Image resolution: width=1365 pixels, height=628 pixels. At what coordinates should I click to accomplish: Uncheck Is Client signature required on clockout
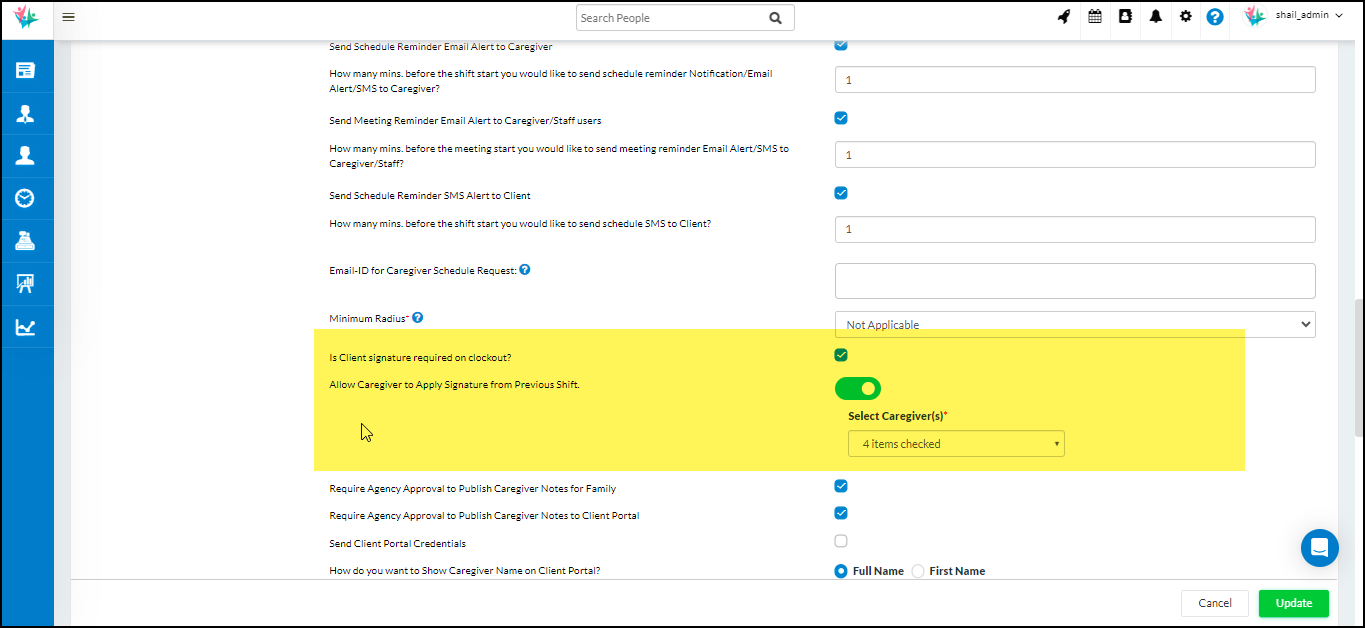point(841,355)
